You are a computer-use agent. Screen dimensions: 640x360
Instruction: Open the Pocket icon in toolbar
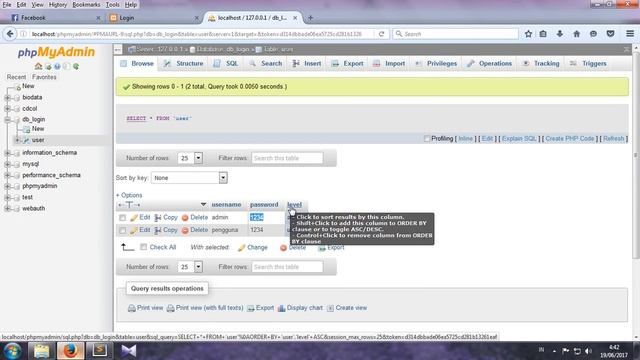coord(610,34)
